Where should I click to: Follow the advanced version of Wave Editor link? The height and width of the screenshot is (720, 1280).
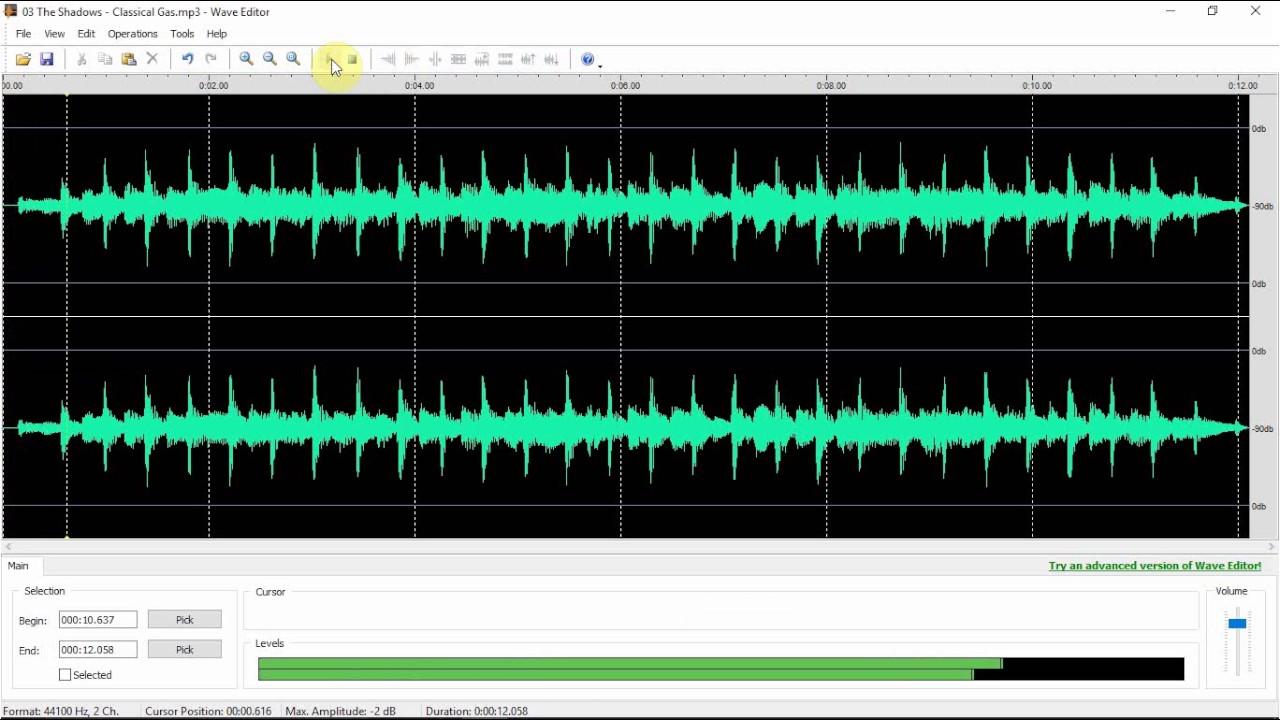1154,566
